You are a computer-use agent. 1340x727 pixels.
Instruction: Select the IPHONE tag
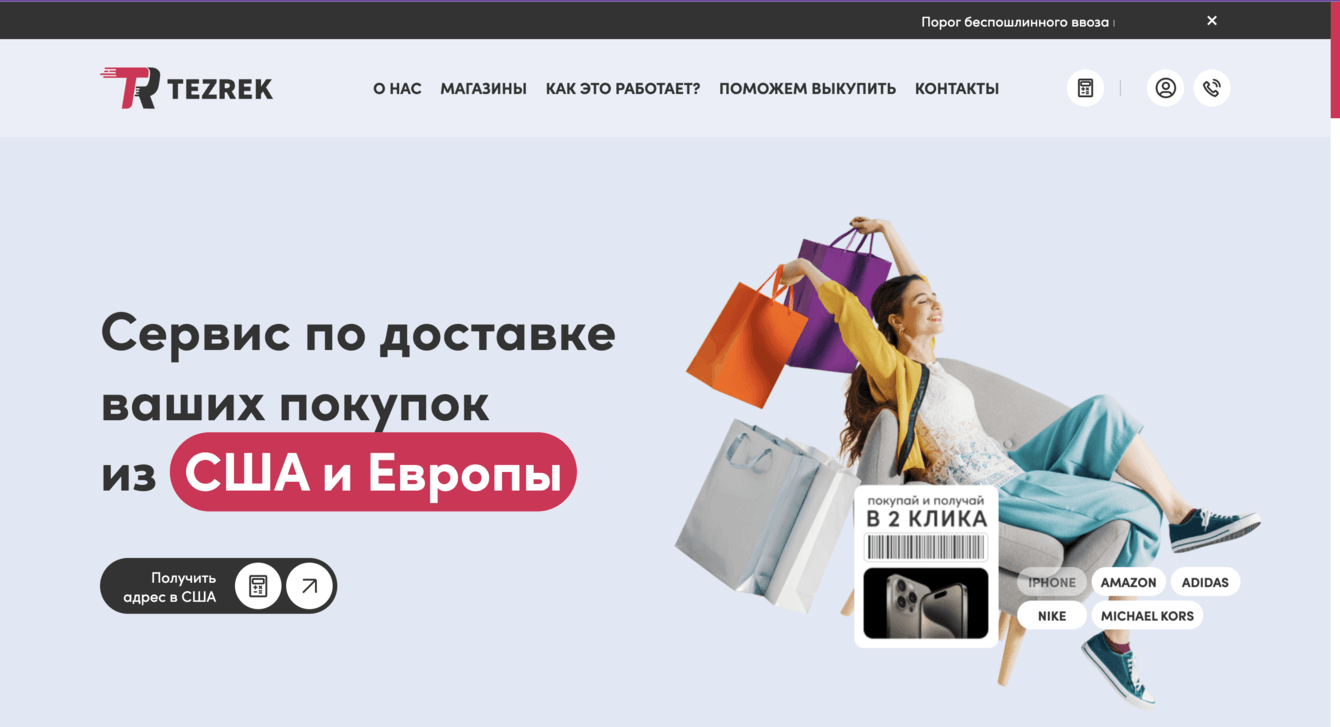click(1052, 582)
